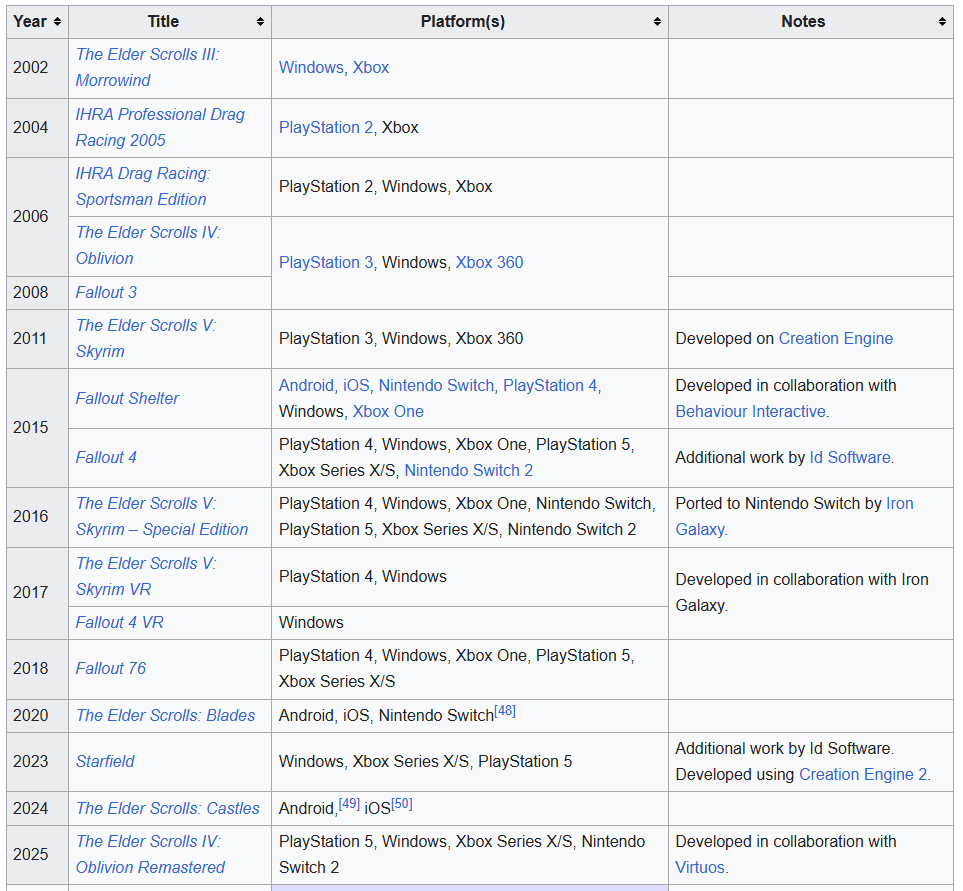Click the 2011 year cell
The width and height of the screenshot is (963, 891).
pos(37,338)
